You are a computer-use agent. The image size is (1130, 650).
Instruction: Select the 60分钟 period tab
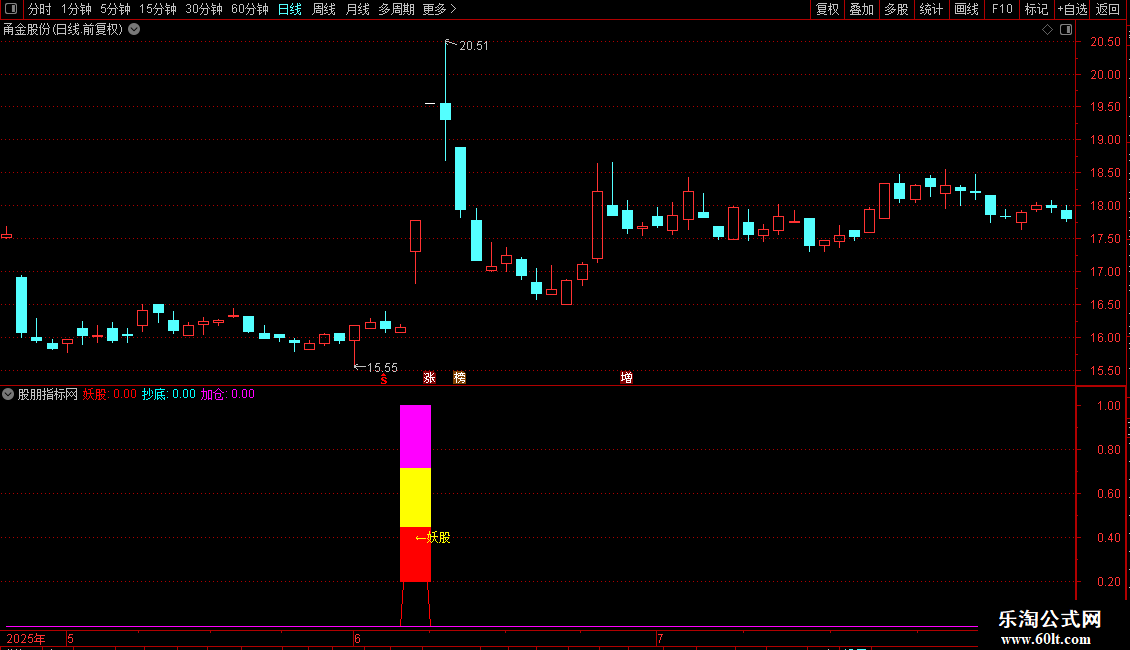249,9
